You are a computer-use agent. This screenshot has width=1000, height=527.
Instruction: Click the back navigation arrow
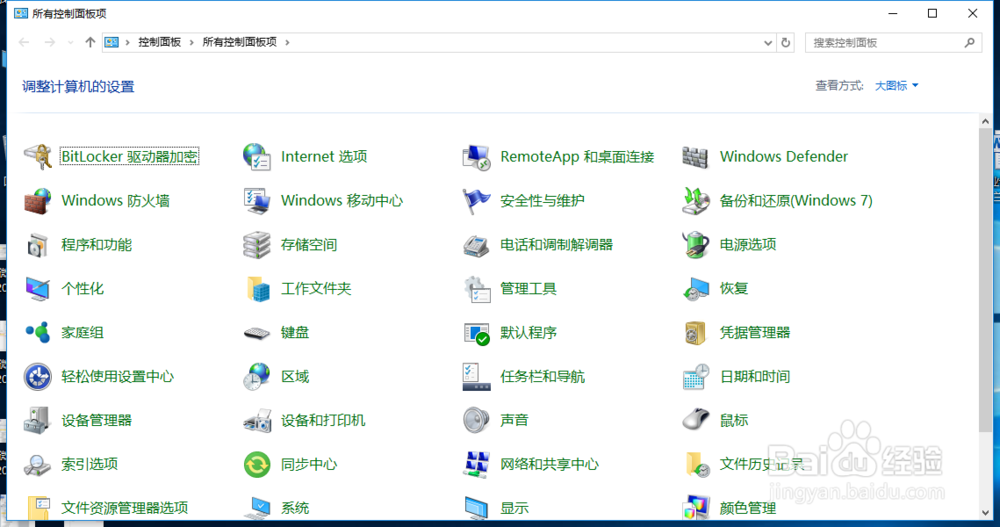pyautogui.click(x=24, y=42)
